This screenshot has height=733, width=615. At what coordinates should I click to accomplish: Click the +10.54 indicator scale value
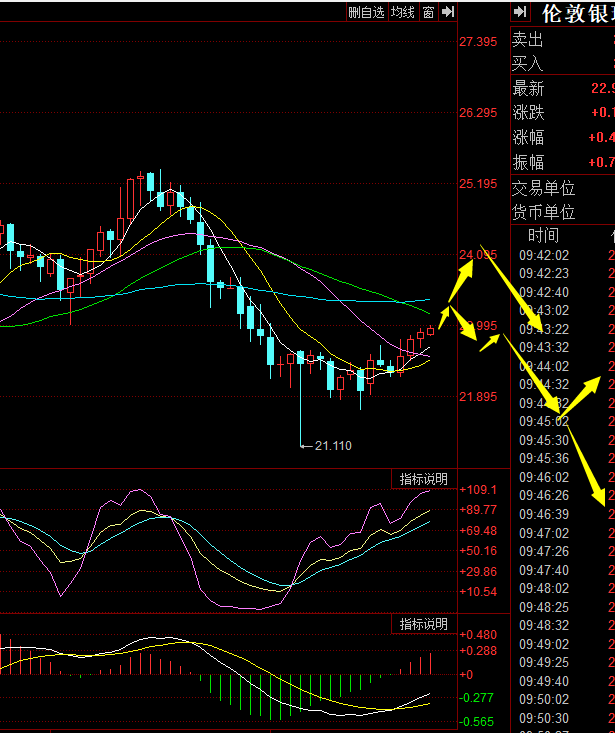pos(478,592)
